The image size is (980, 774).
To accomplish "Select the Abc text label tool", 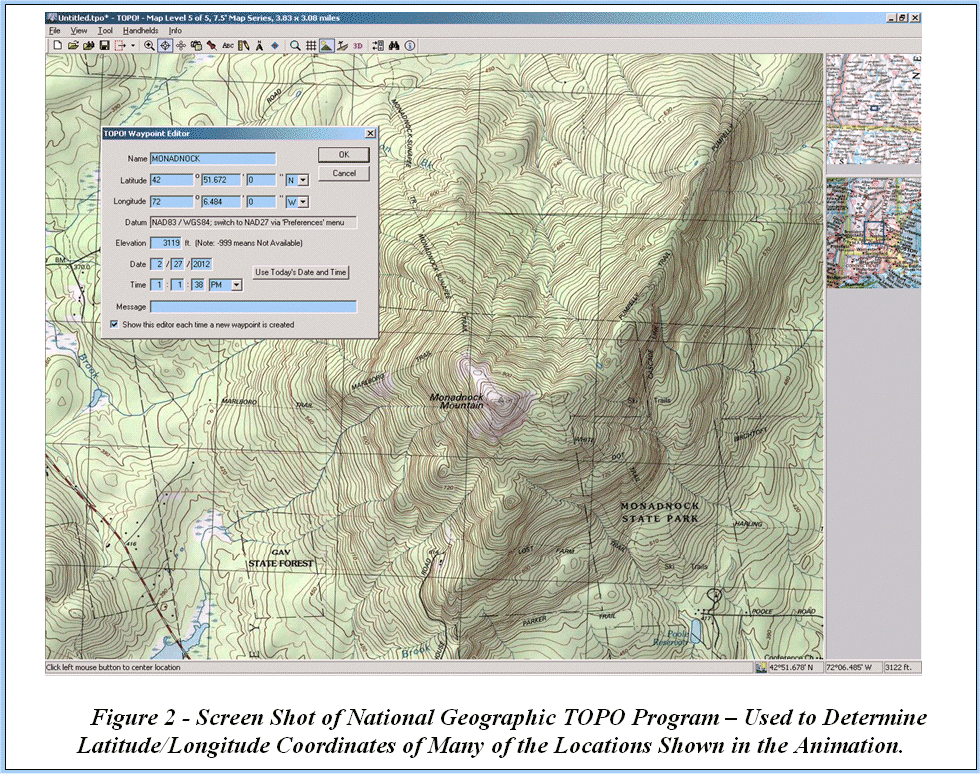I will (x=228, y=46).
